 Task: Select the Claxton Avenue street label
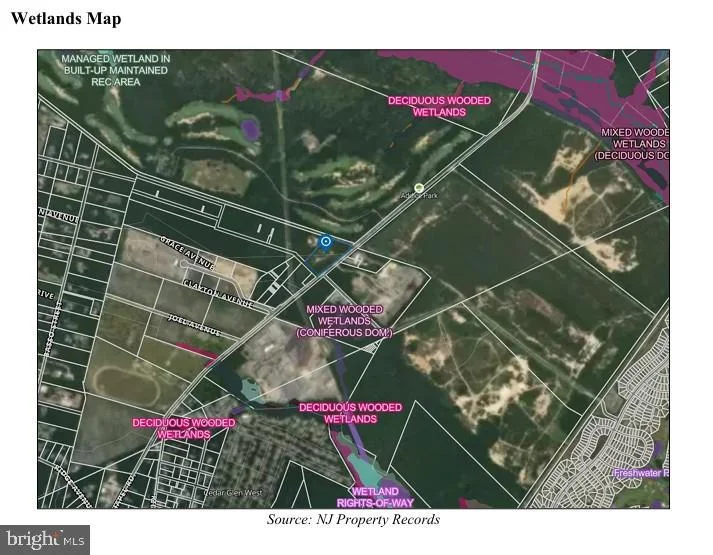click(x=218, y=293)
